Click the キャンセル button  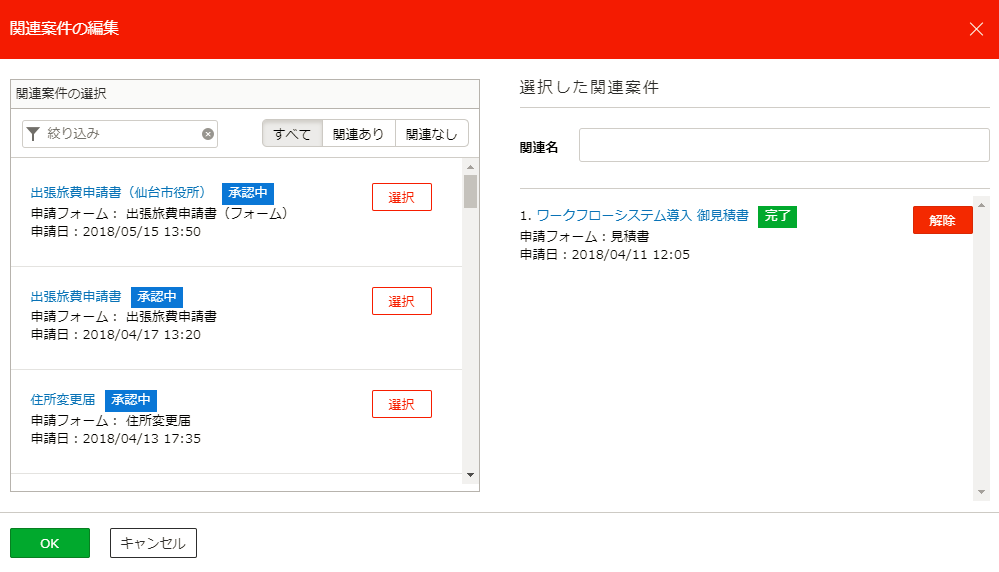click(153, 543)
